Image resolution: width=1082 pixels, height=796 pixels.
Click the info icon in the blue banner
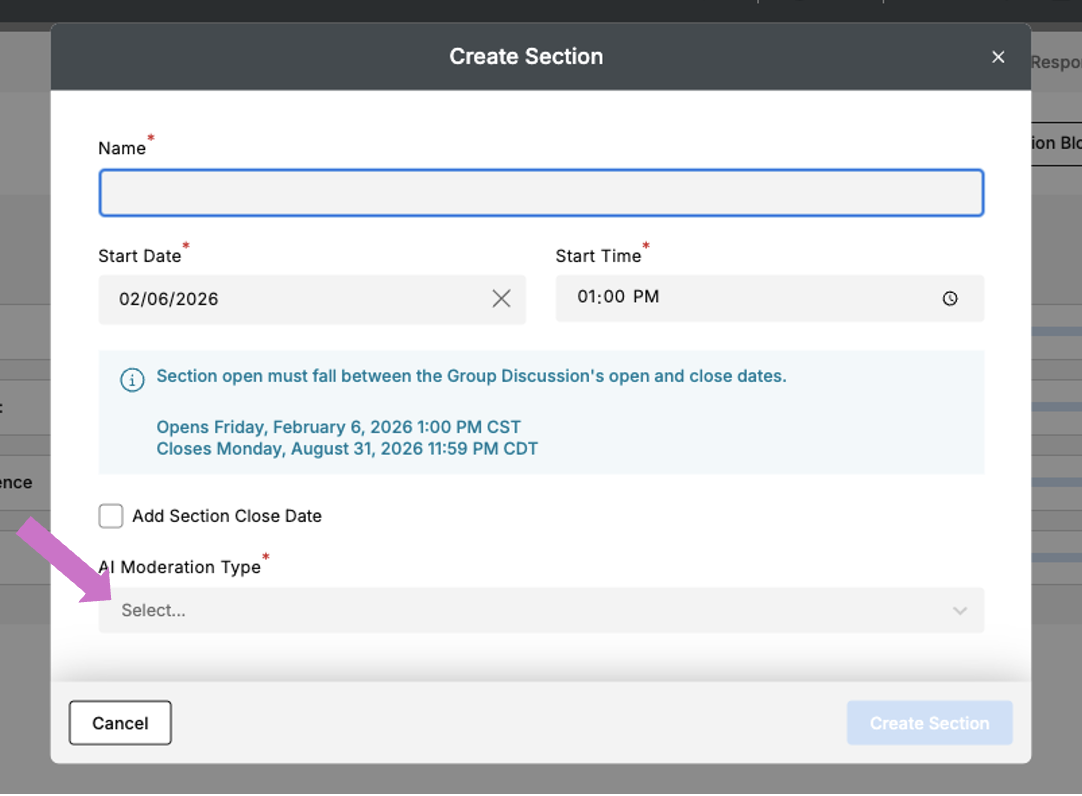tap(131, 380)
